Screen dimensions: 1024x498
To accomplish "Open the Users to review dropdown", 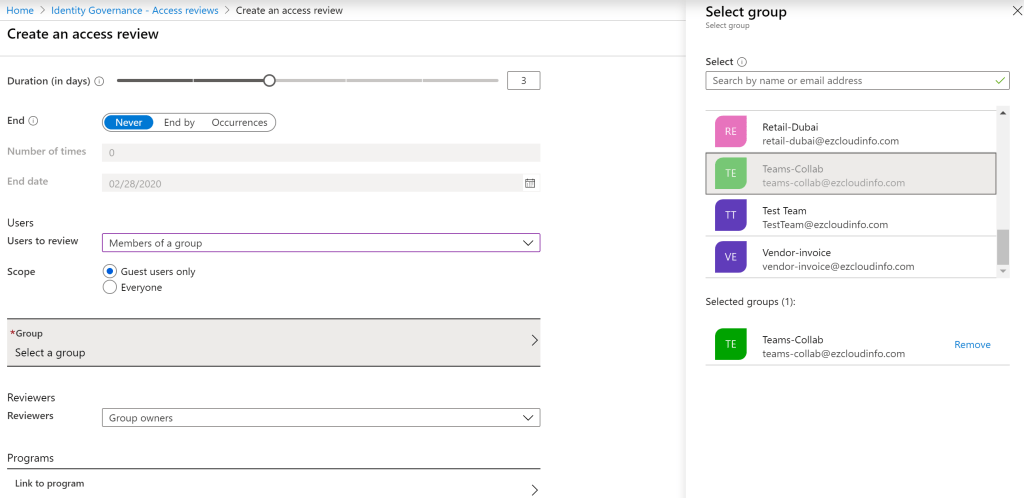I will 320,243.
